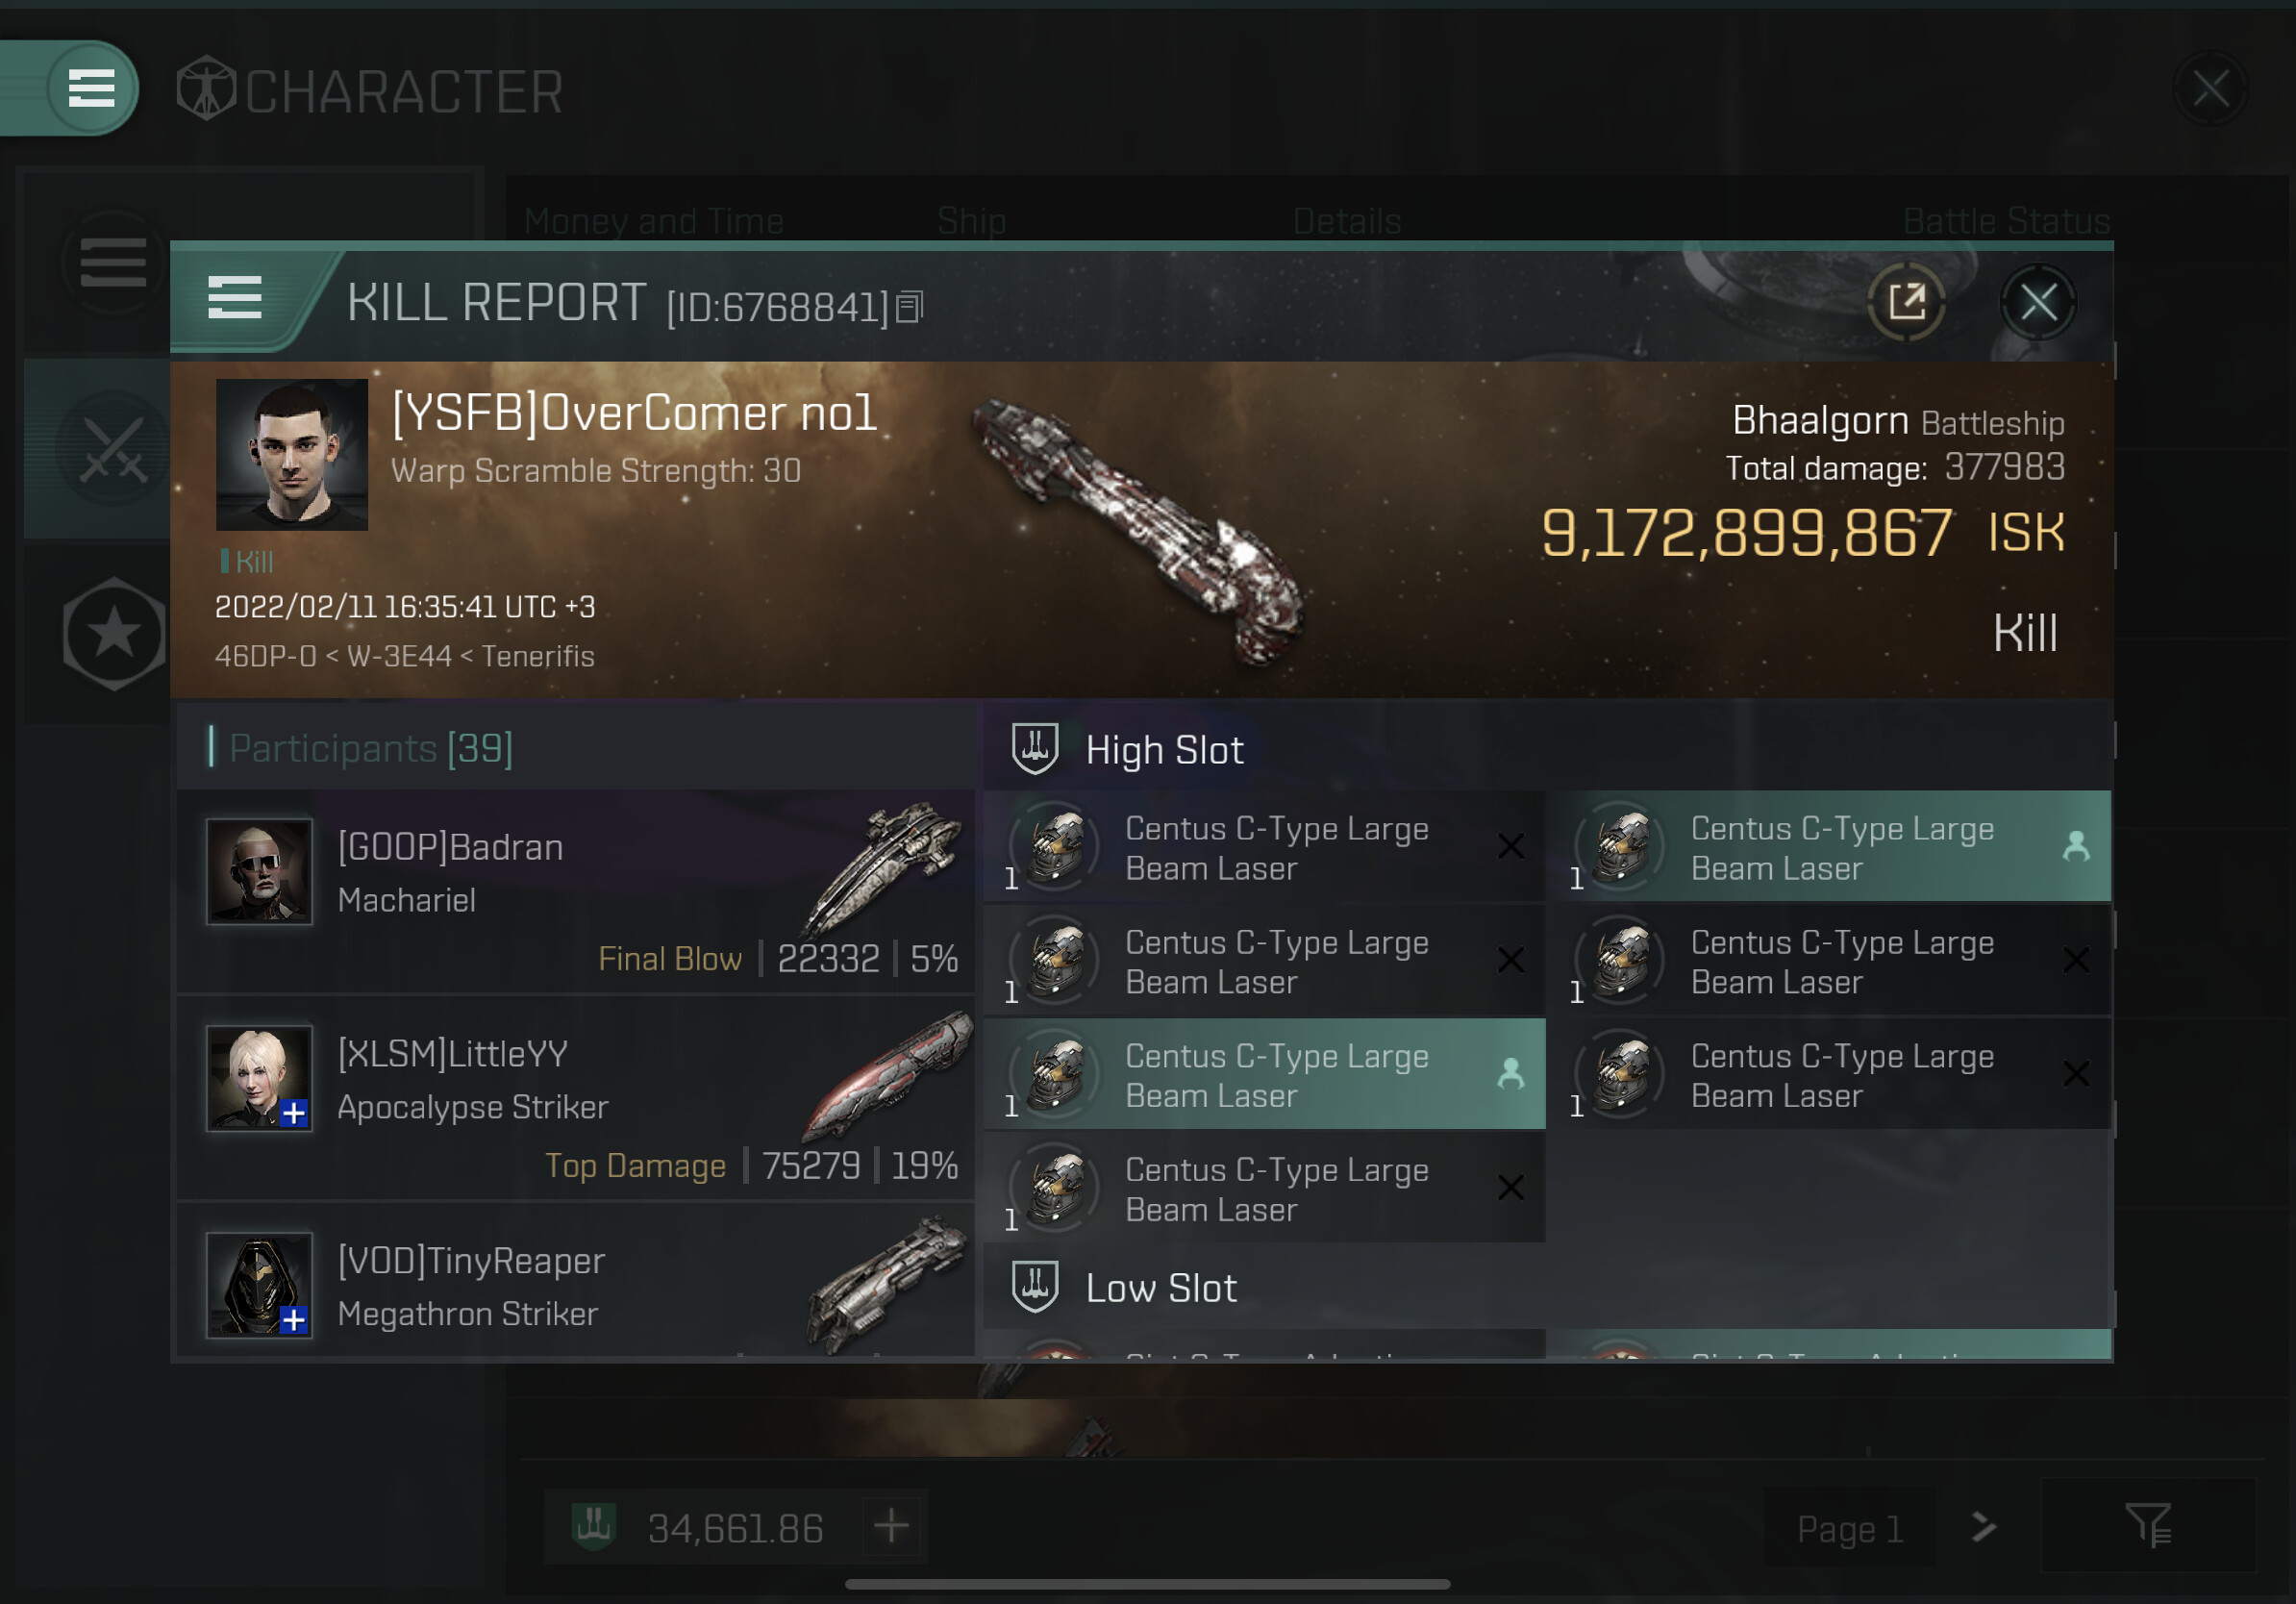The image size is (2296, 1604).
Task: Open the Kill Report hamburger menu
Action: point(235,298)
